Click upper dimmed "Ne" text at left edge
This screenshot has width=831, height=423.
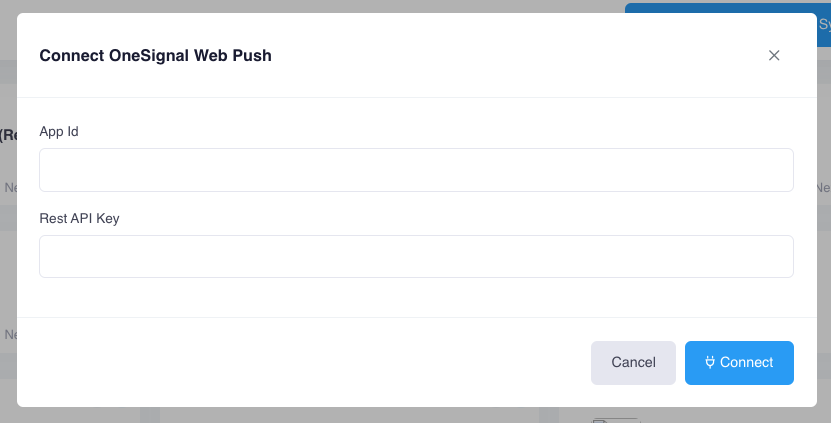click(x=10, y=188)
